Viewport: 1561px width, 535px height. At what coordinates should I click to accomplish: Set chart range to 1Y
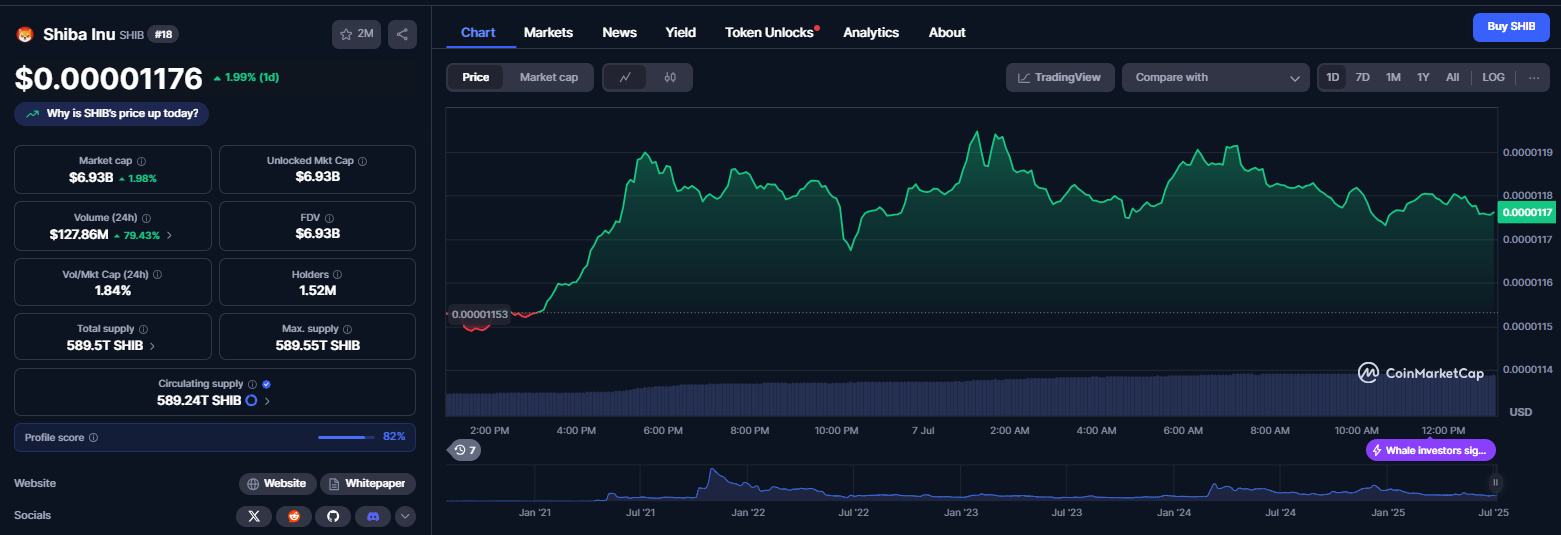[x=1423, y=77]
